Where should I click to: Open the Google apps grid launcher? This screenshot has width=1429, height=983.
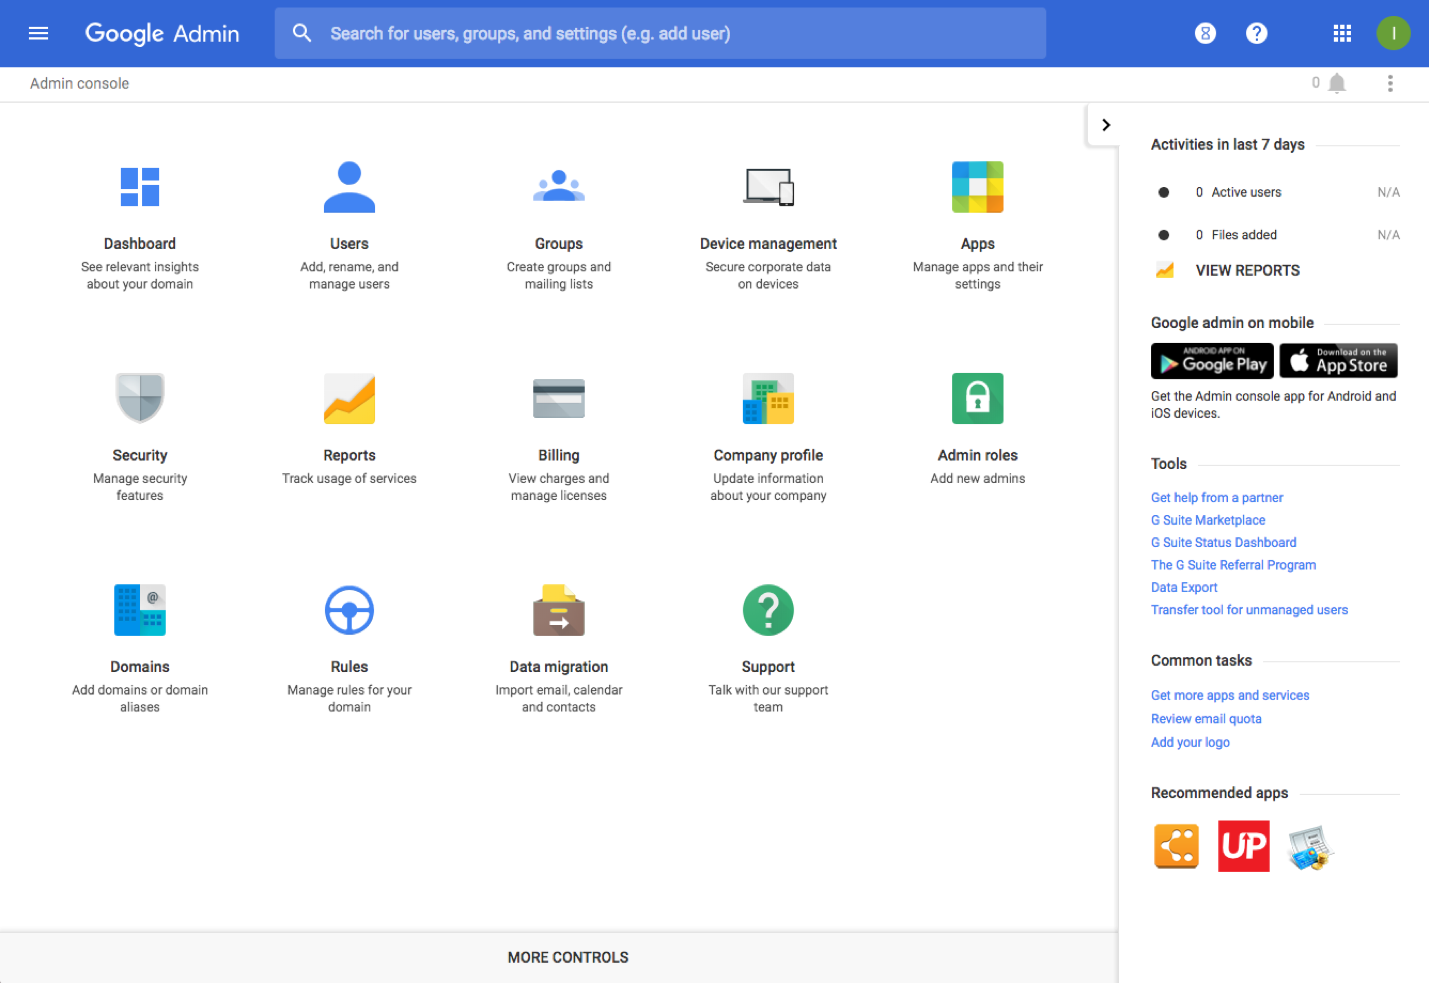1342,33
